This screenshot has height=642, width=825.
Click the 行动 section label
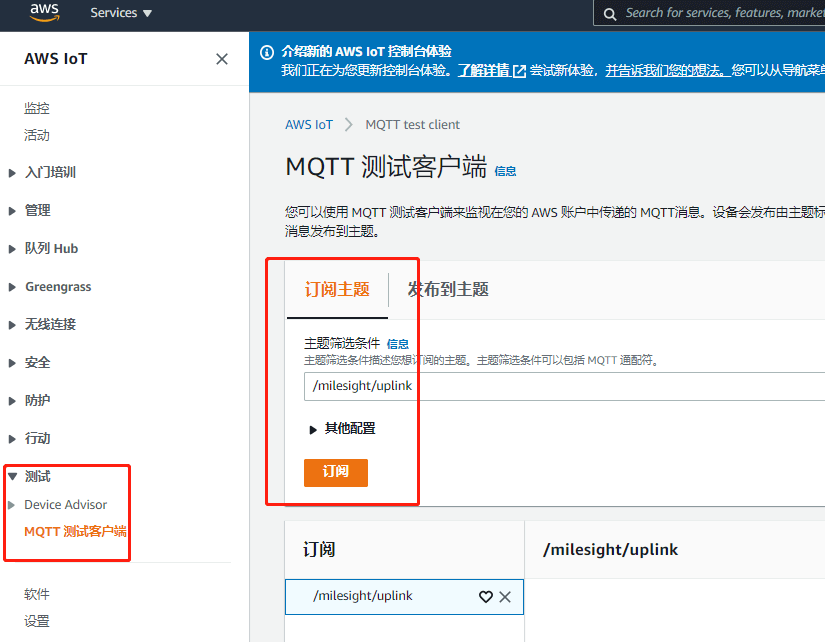37,438
